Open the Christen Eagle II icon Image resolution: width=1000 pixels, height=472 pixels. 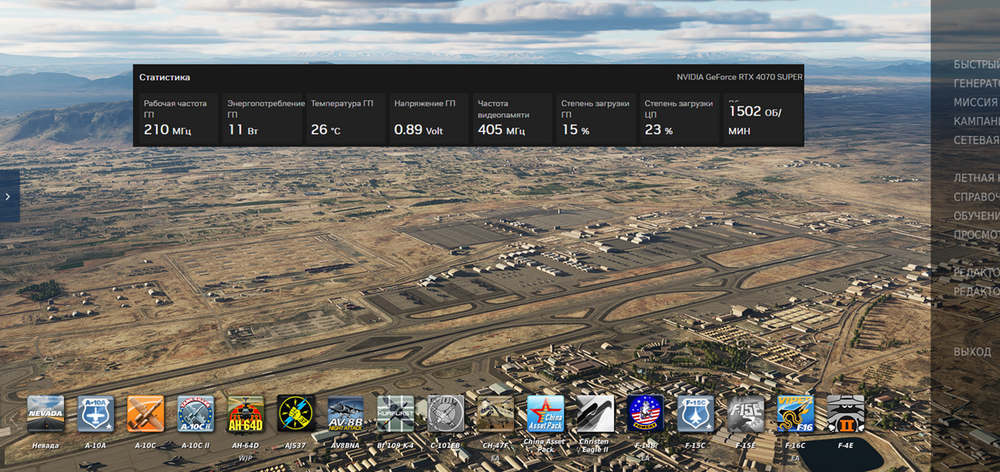pos(596,413)
